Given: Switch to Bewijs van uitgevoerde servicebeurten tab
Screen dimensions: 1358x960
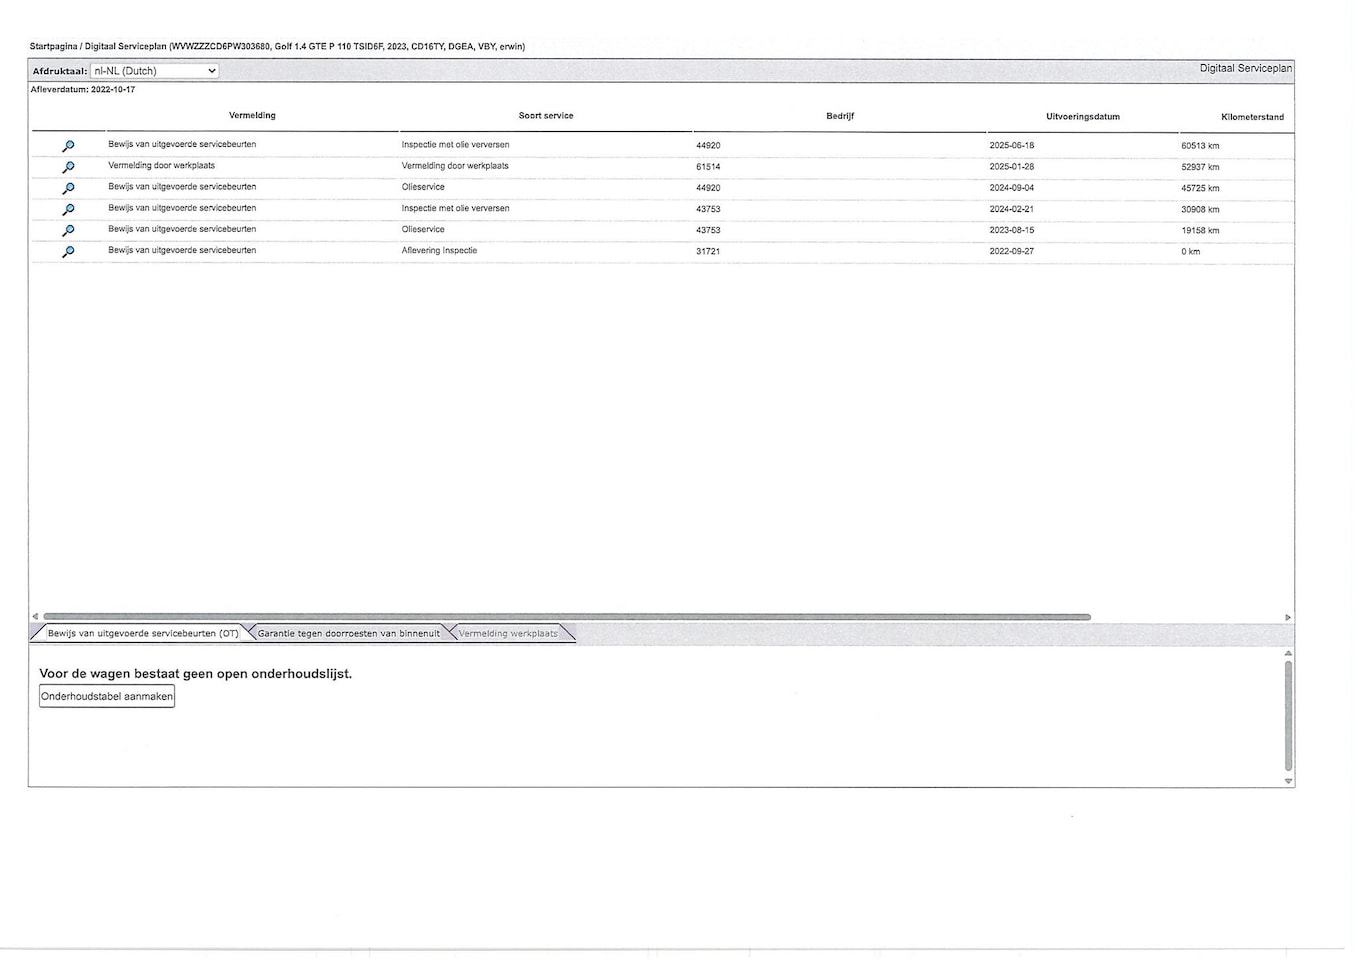Looking at the screenshot, I should [x=142, y=634].
